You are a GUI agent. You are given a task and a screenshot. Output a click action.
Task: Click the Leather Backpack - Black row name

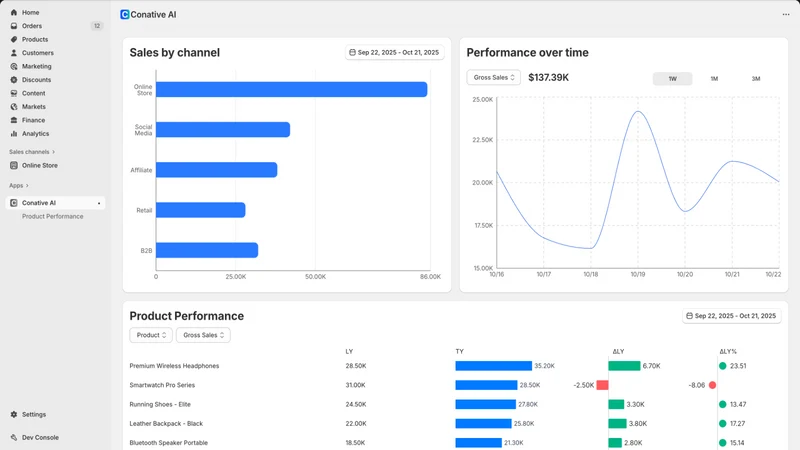pos(166,423)
